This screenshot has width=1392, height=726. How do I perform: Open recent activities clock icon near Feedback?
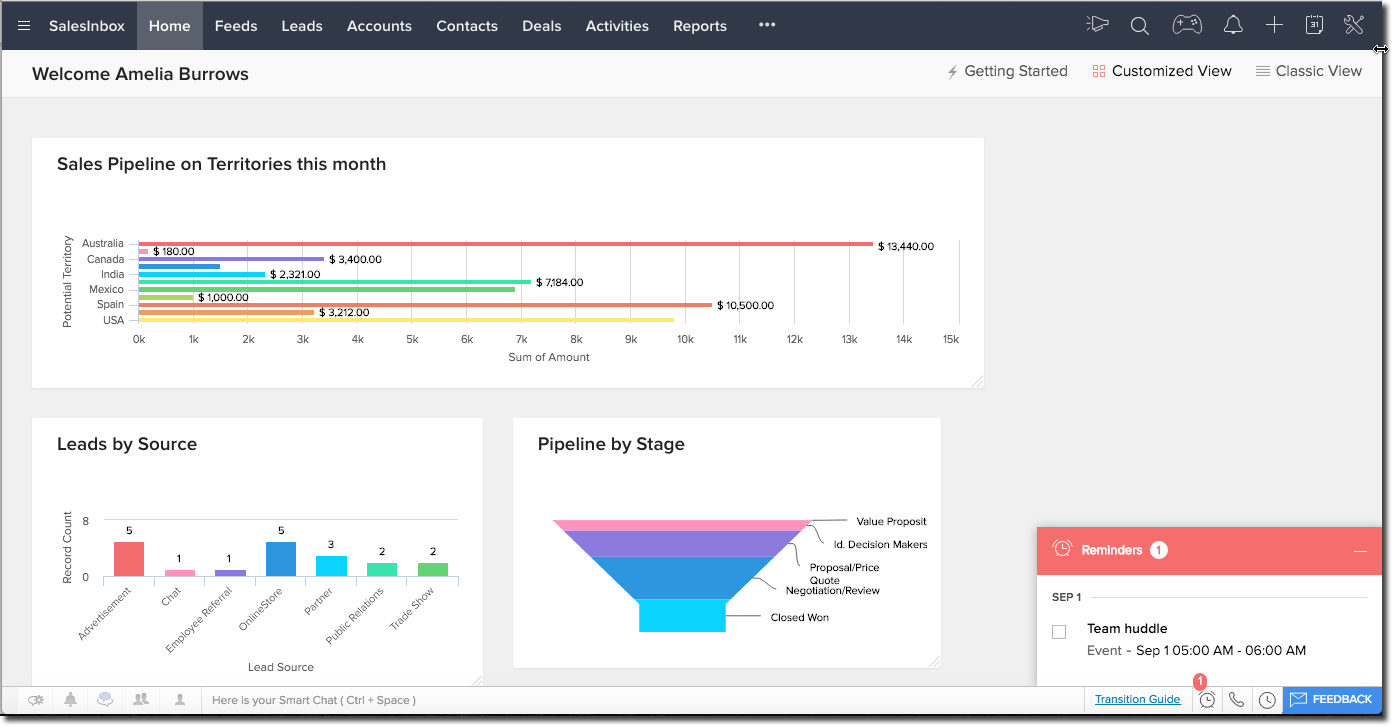coord(1267,699)
